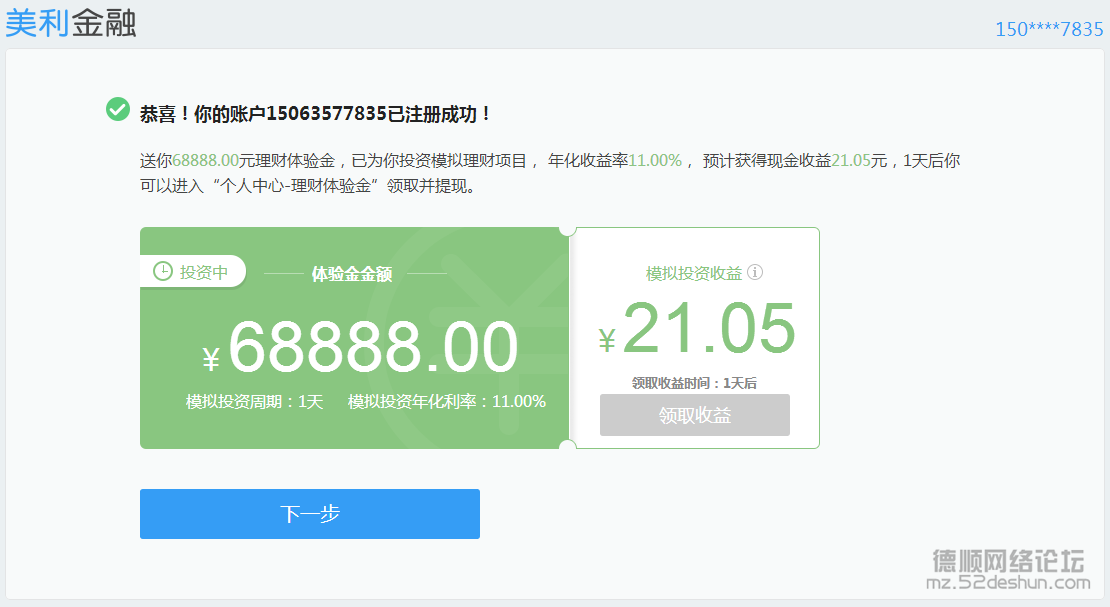1110x607 pixels.
Task: Open account menu 150****7835
Action: (x=1049, y=29)
